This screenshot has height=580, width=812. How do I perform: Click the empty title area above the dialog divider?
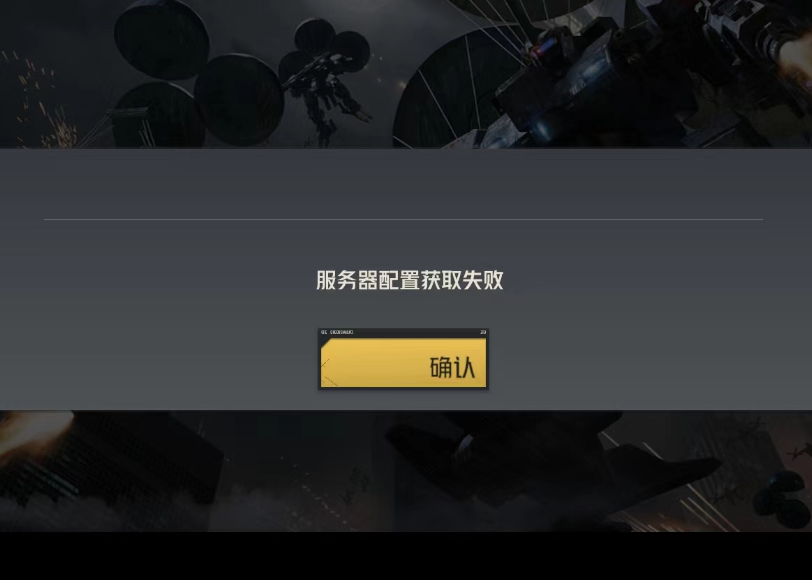pyautogui.click(x=403, y=184)
